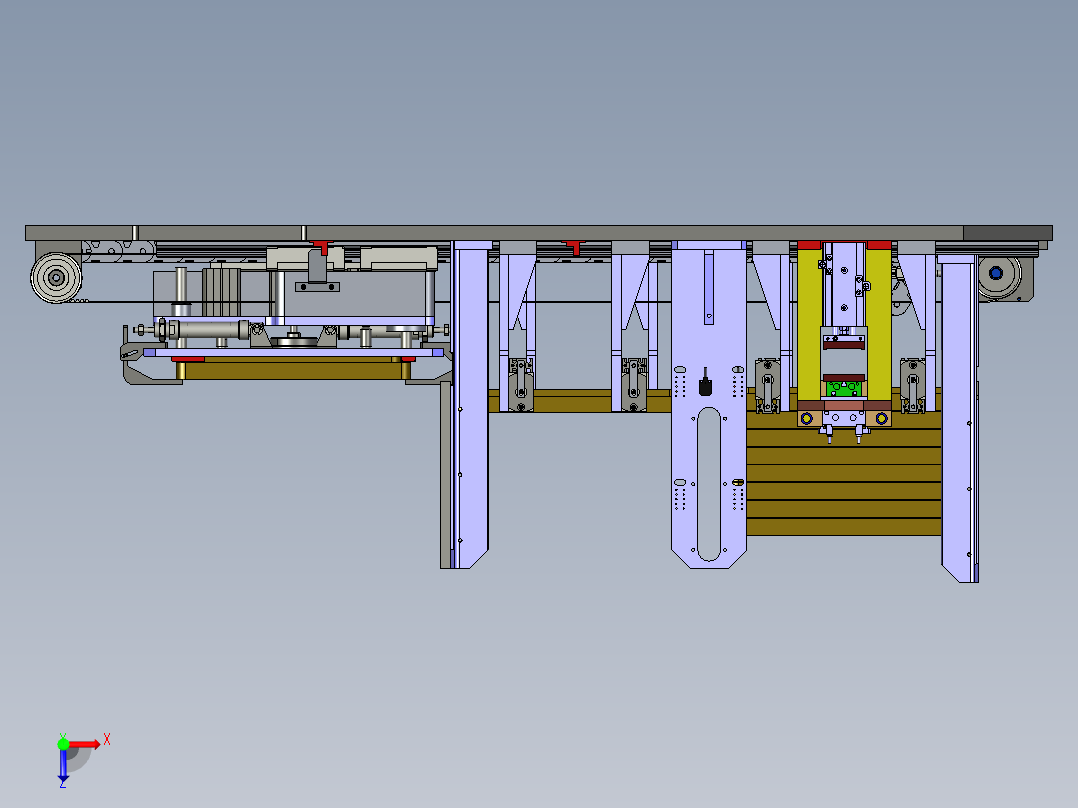Click the red X axis arrow of the triad
This screenshot has width=1078, height=808.
pos(85,744)
